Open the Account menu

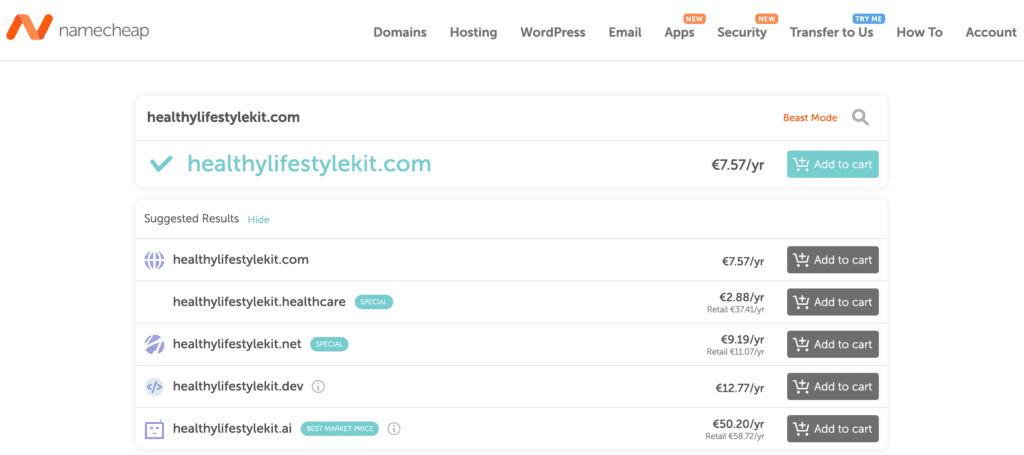[x=991, y=32]
